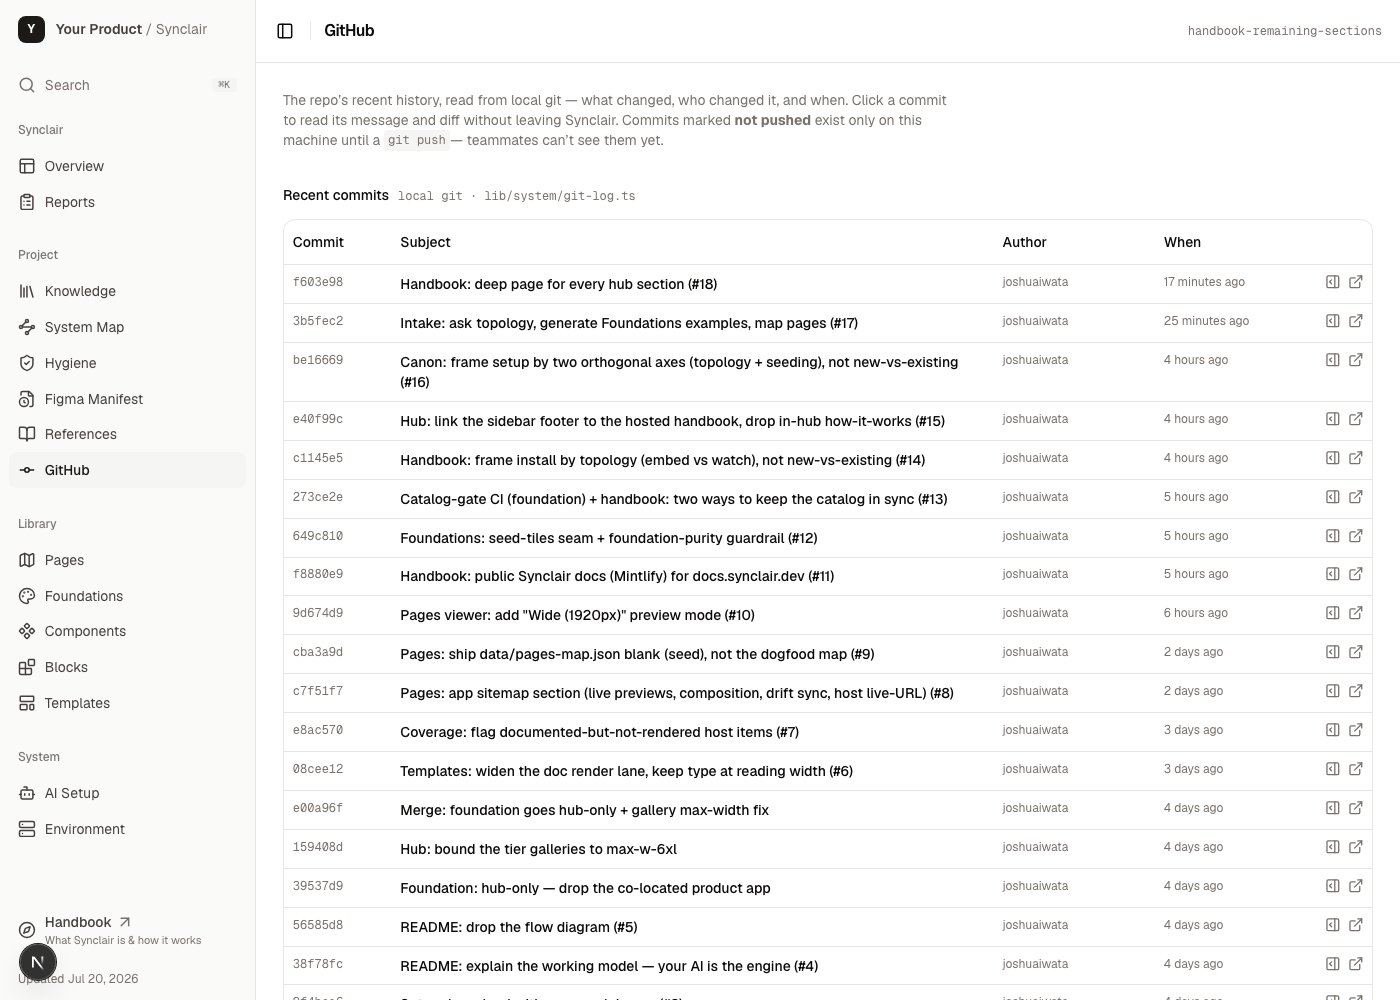The width and height of the screenshot is (1400, 1000).
Task: Open commit f603e98 externally
Action: (x=1356, y=282)
